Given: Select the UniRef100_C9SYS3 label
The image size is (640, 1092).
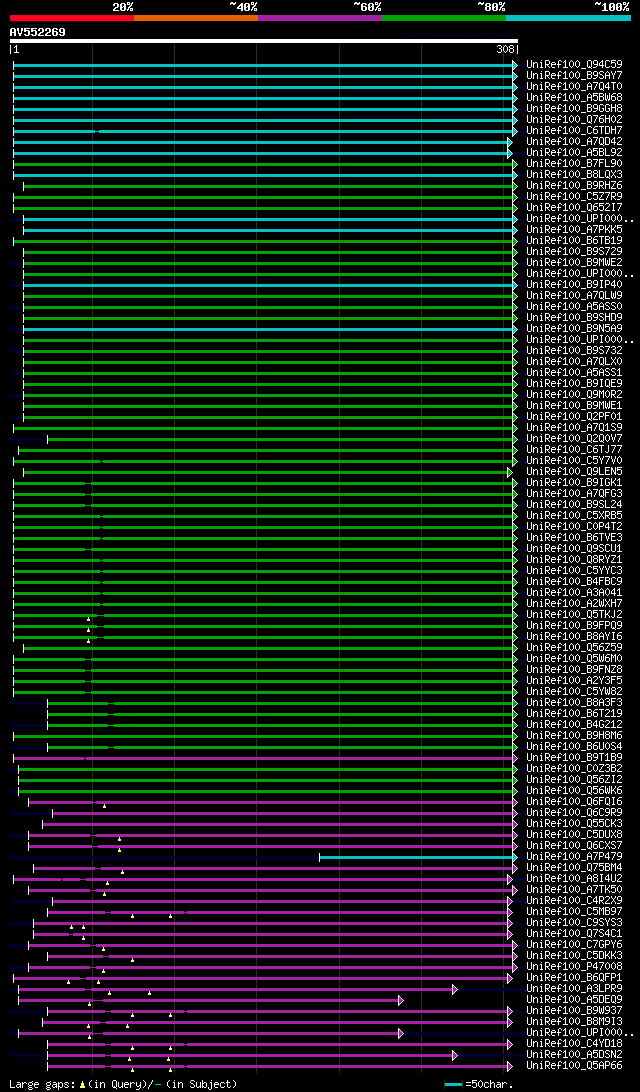Looking at the screenshot, I should (x=575, y=923).
